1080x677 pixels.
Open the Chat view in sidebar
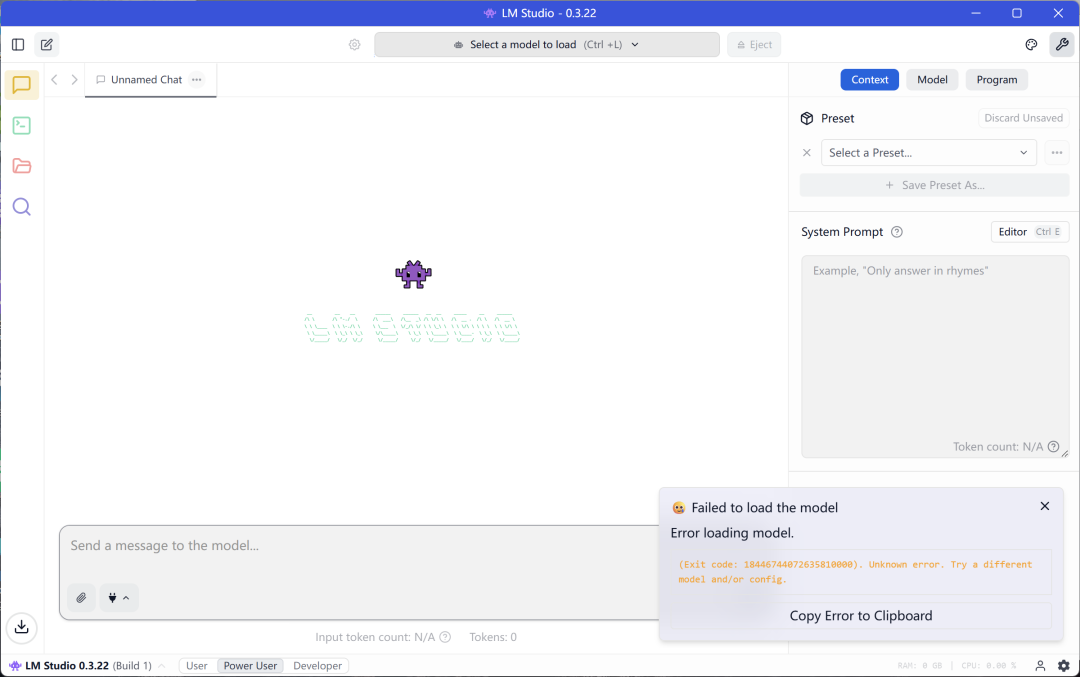[21, 85]
